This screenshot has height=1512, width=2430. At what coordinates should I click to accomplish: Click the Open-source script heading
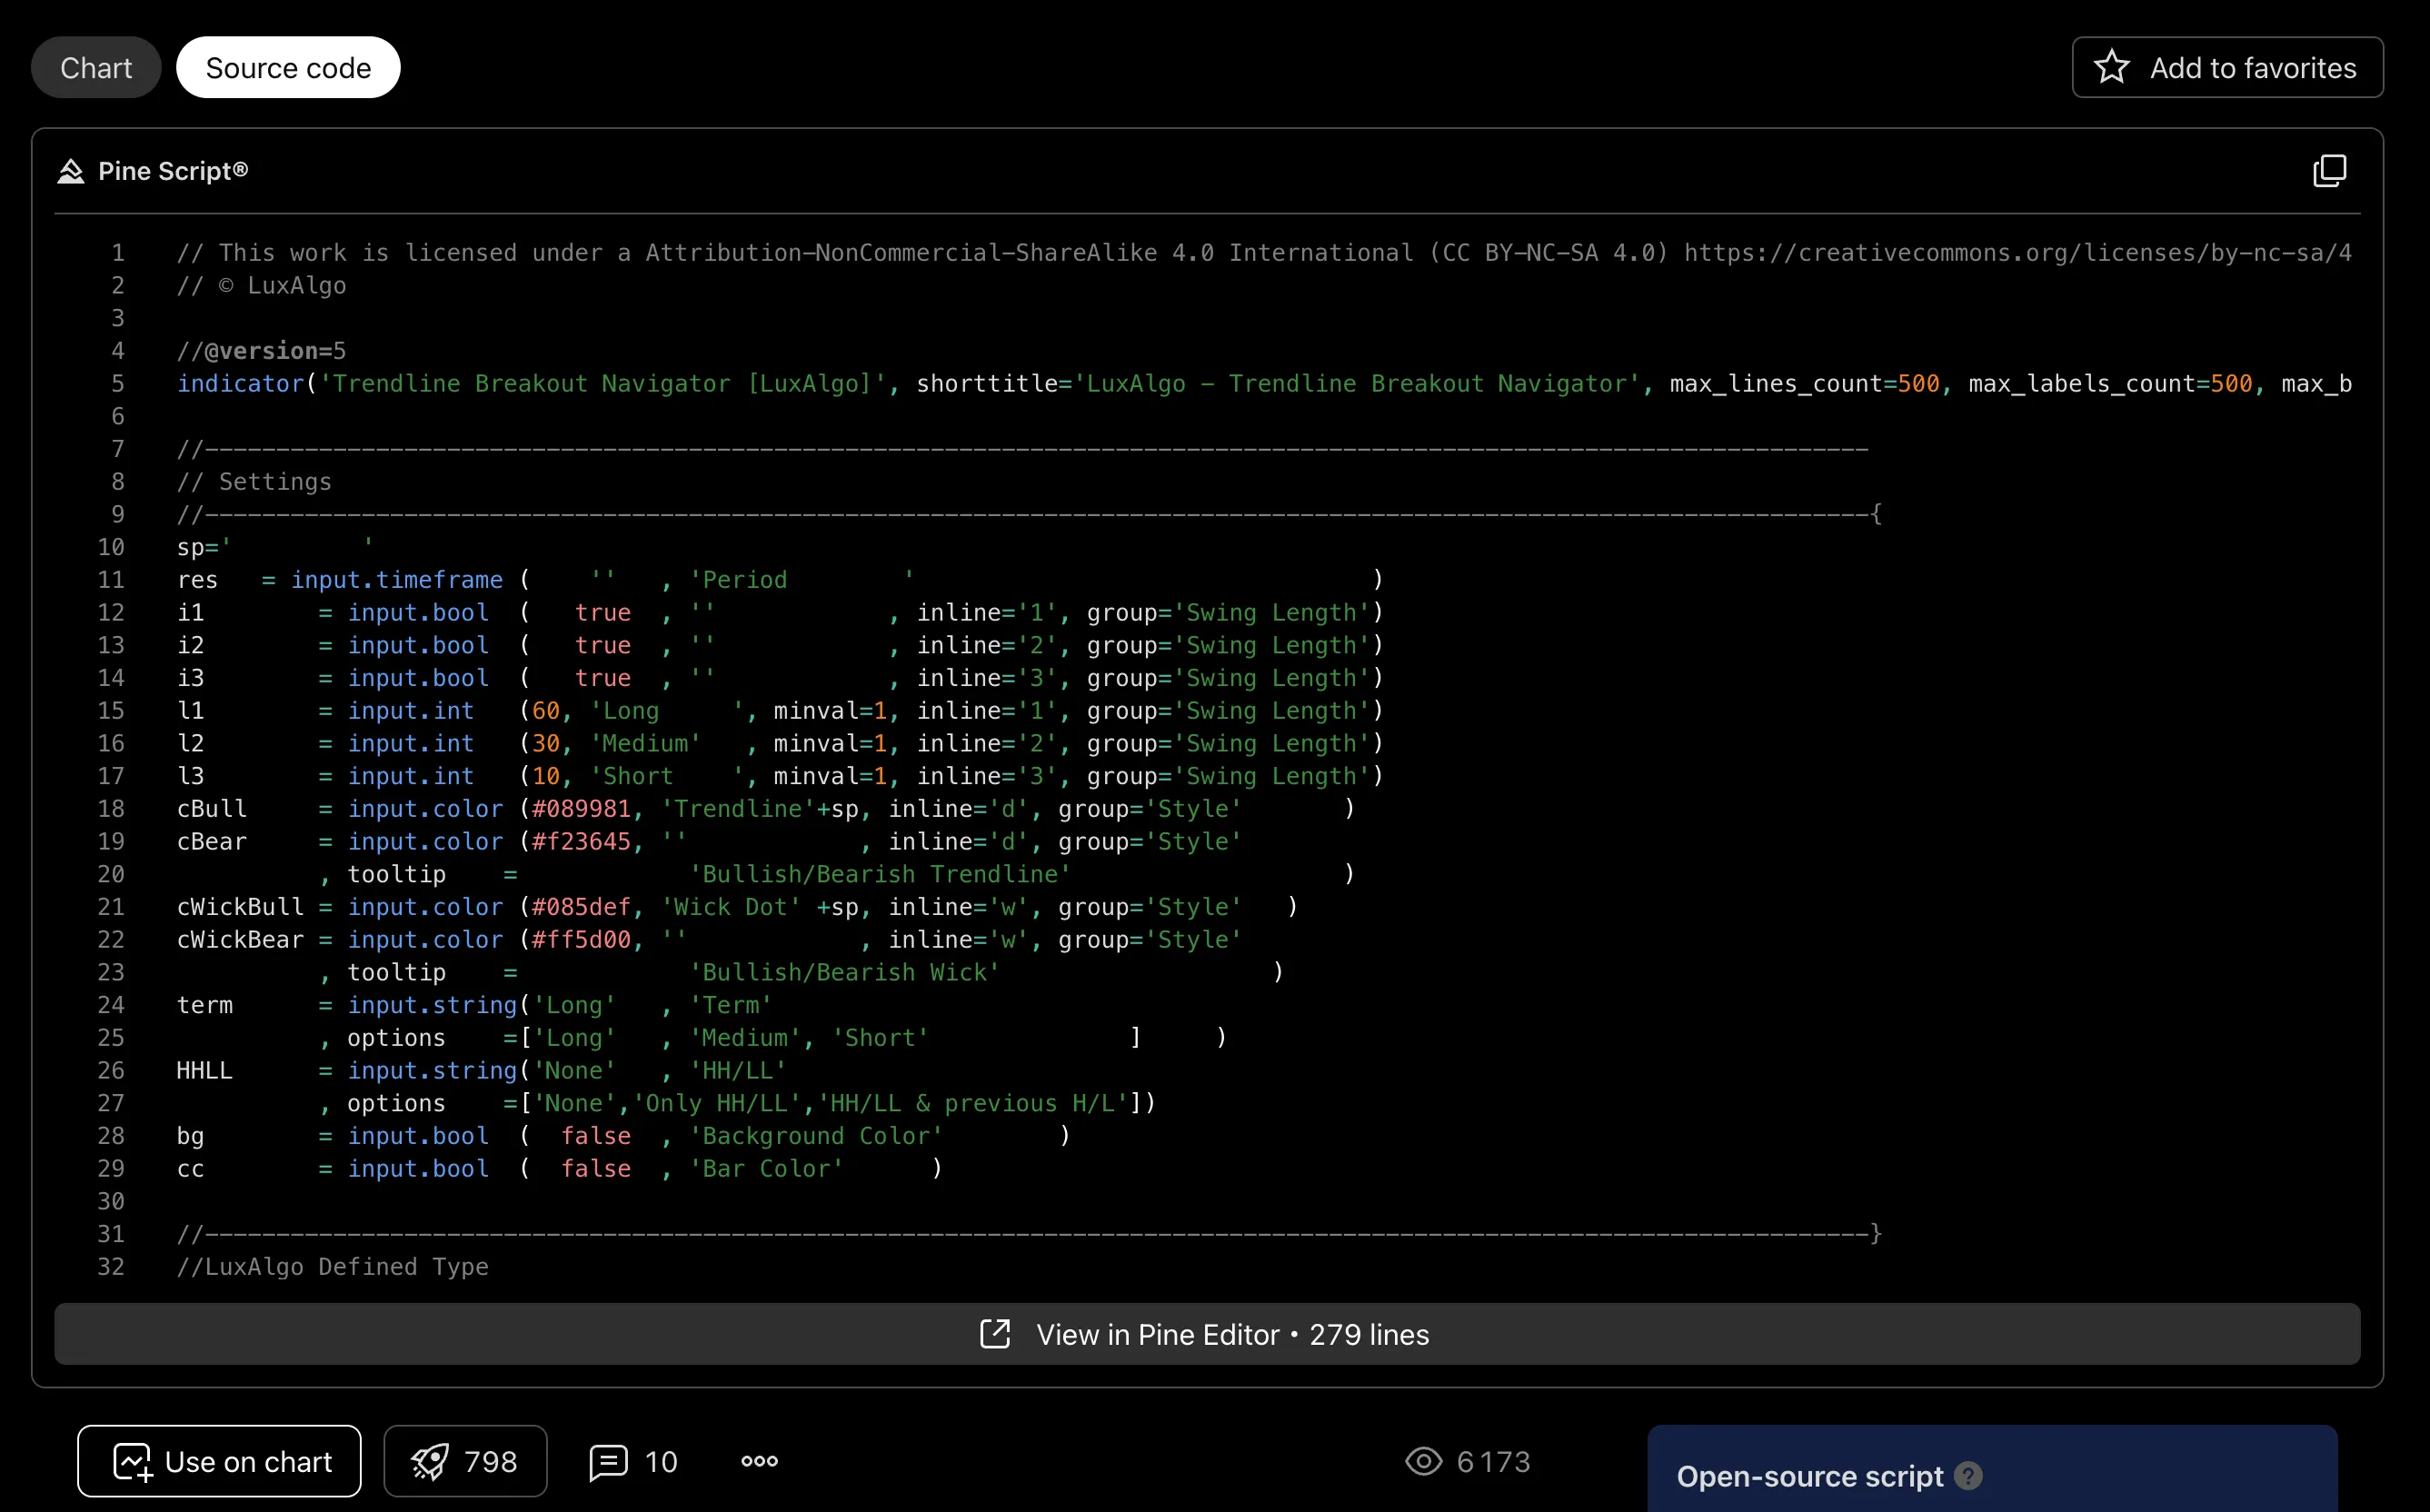(1809, 1476)
